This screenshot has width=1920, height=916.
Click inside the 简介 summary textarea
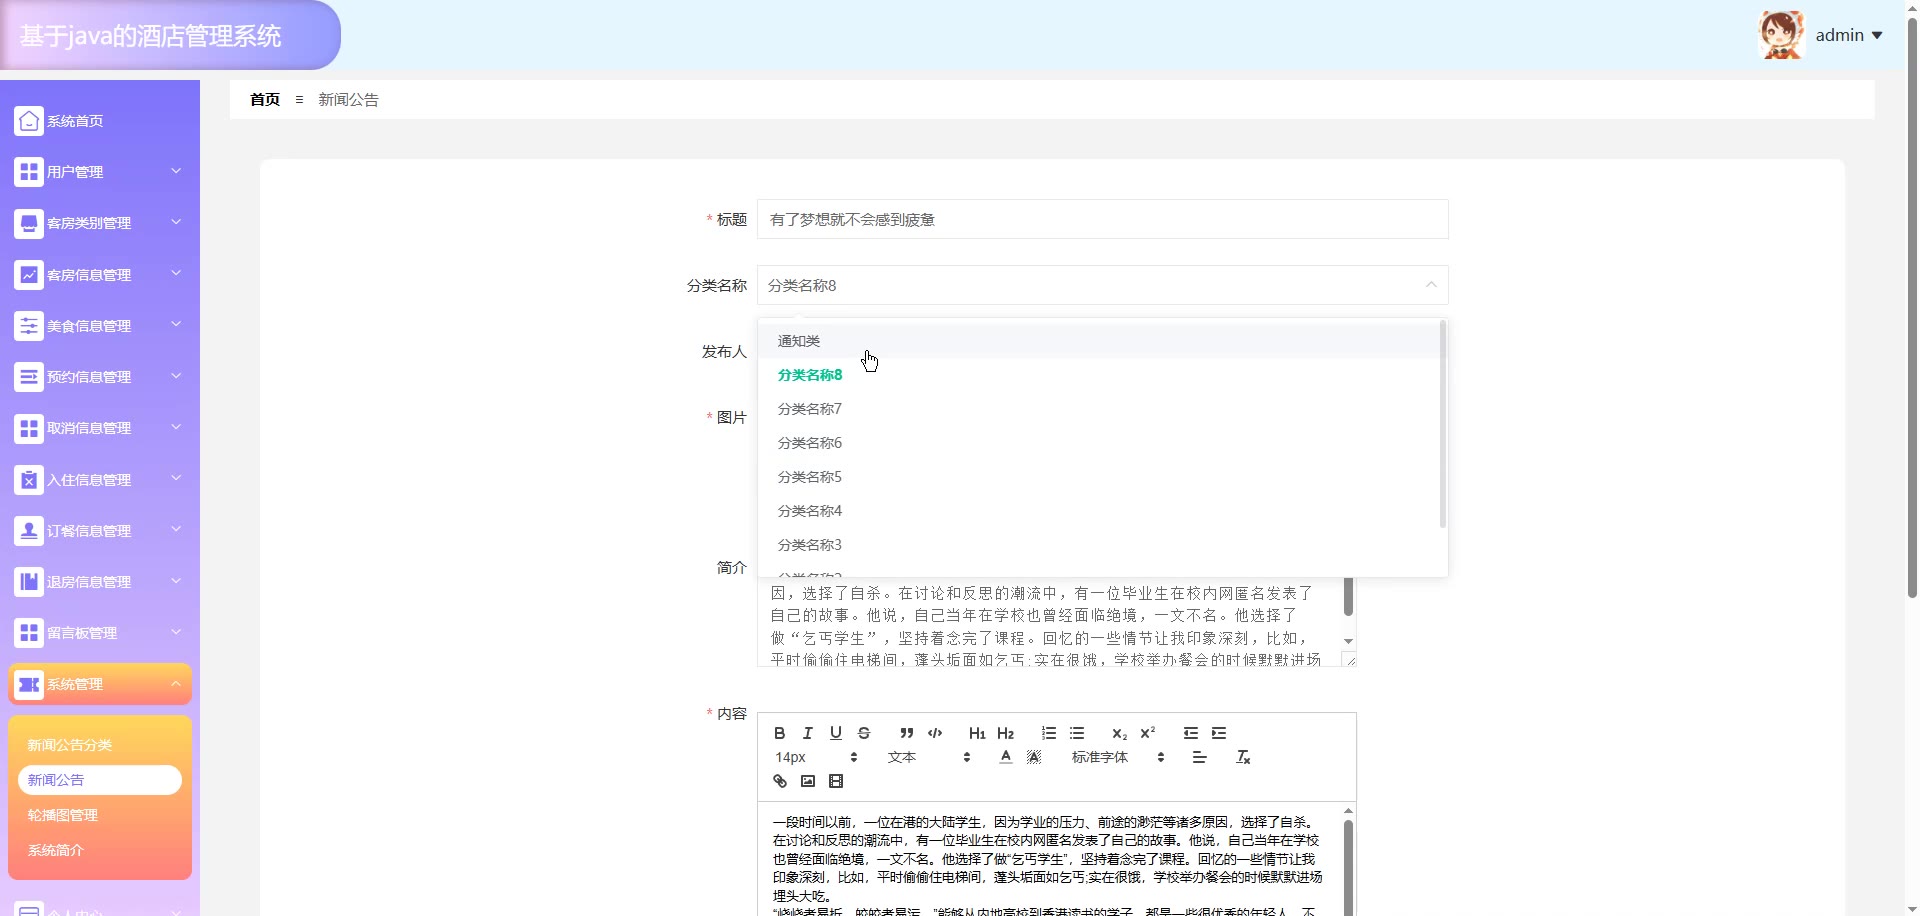[1050, 622]
